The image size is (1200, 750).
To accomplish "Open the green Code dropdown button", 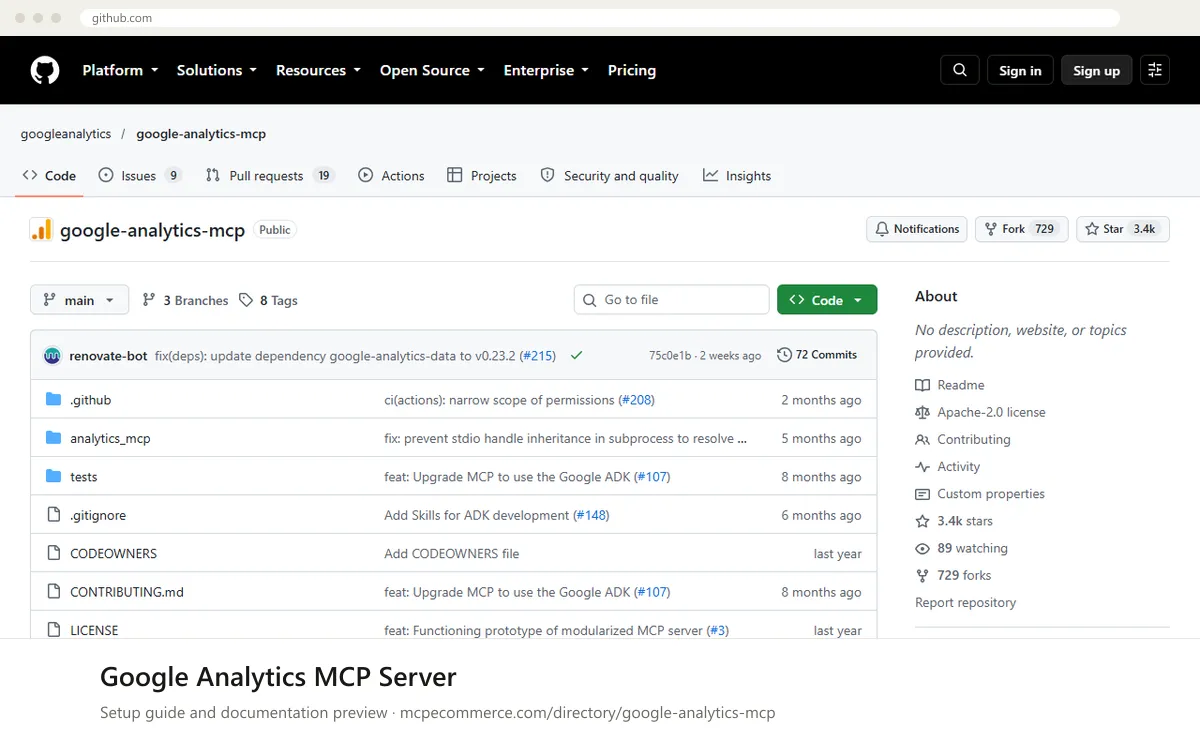I will coord(827,300).
